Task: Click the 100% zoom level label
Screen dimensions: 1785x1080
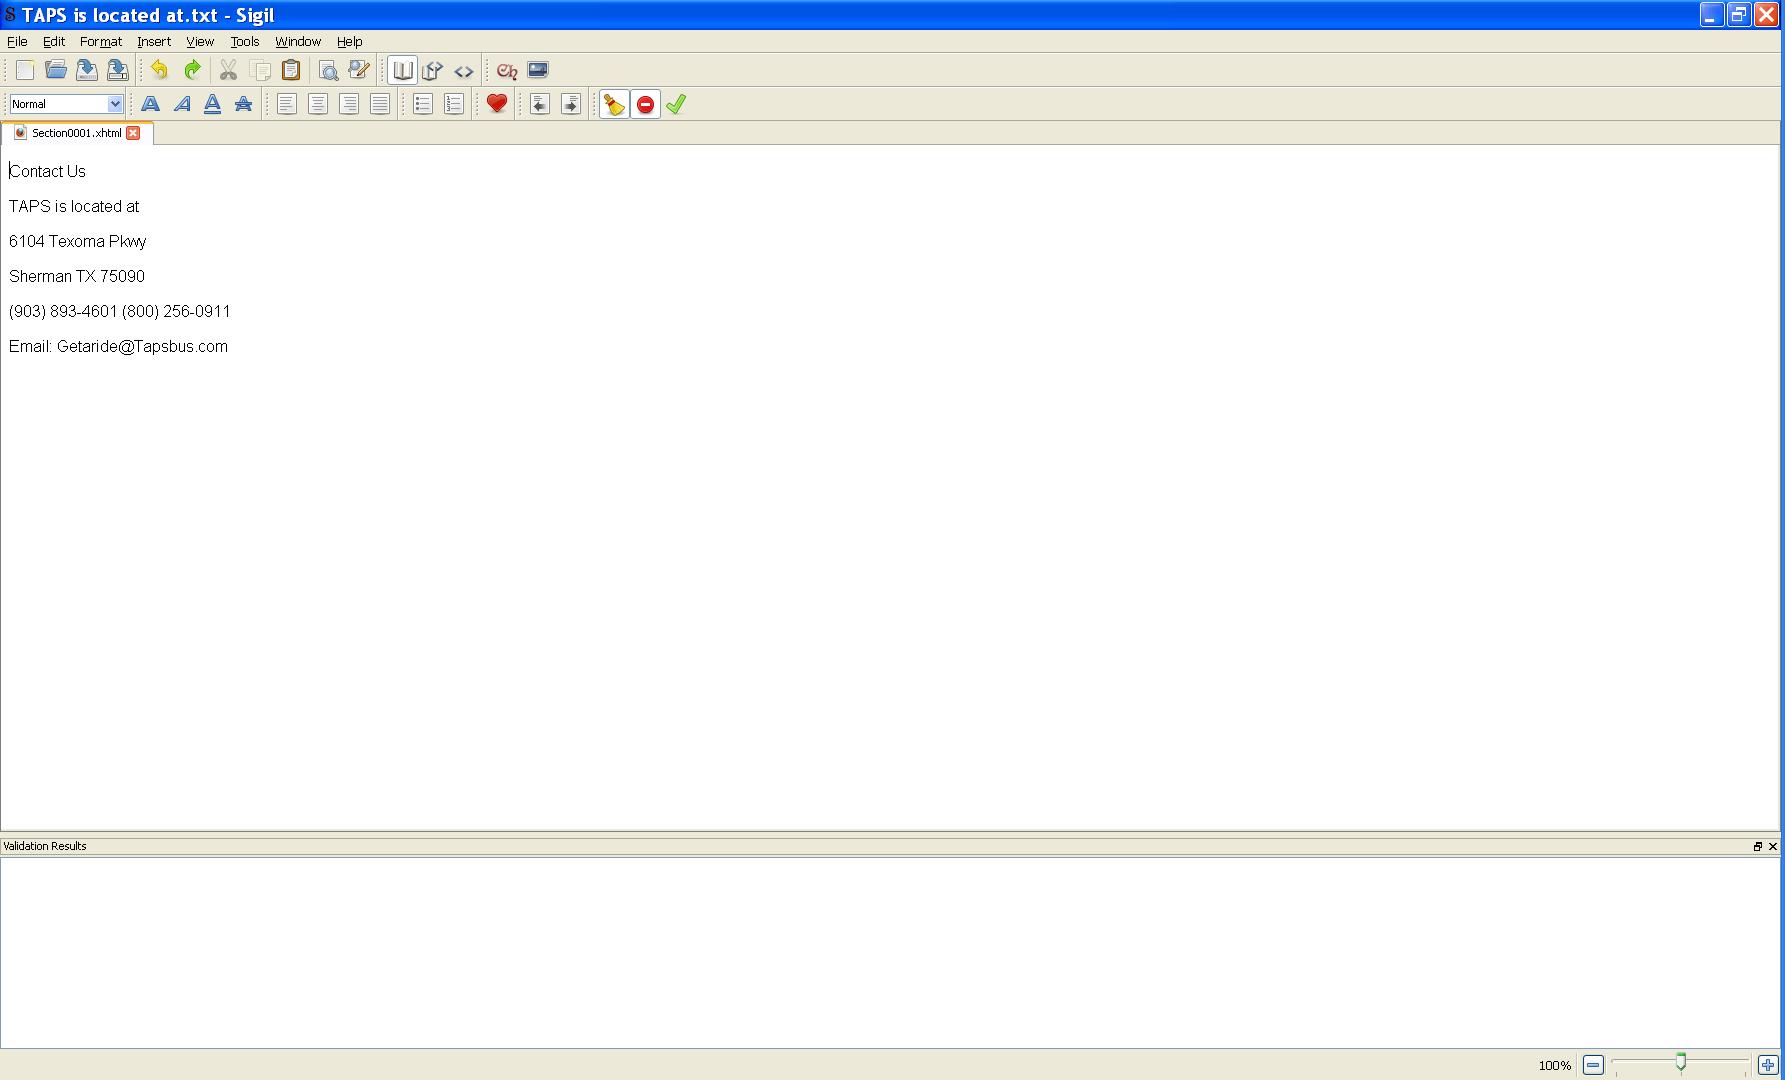Action: click(1555, 1066)
